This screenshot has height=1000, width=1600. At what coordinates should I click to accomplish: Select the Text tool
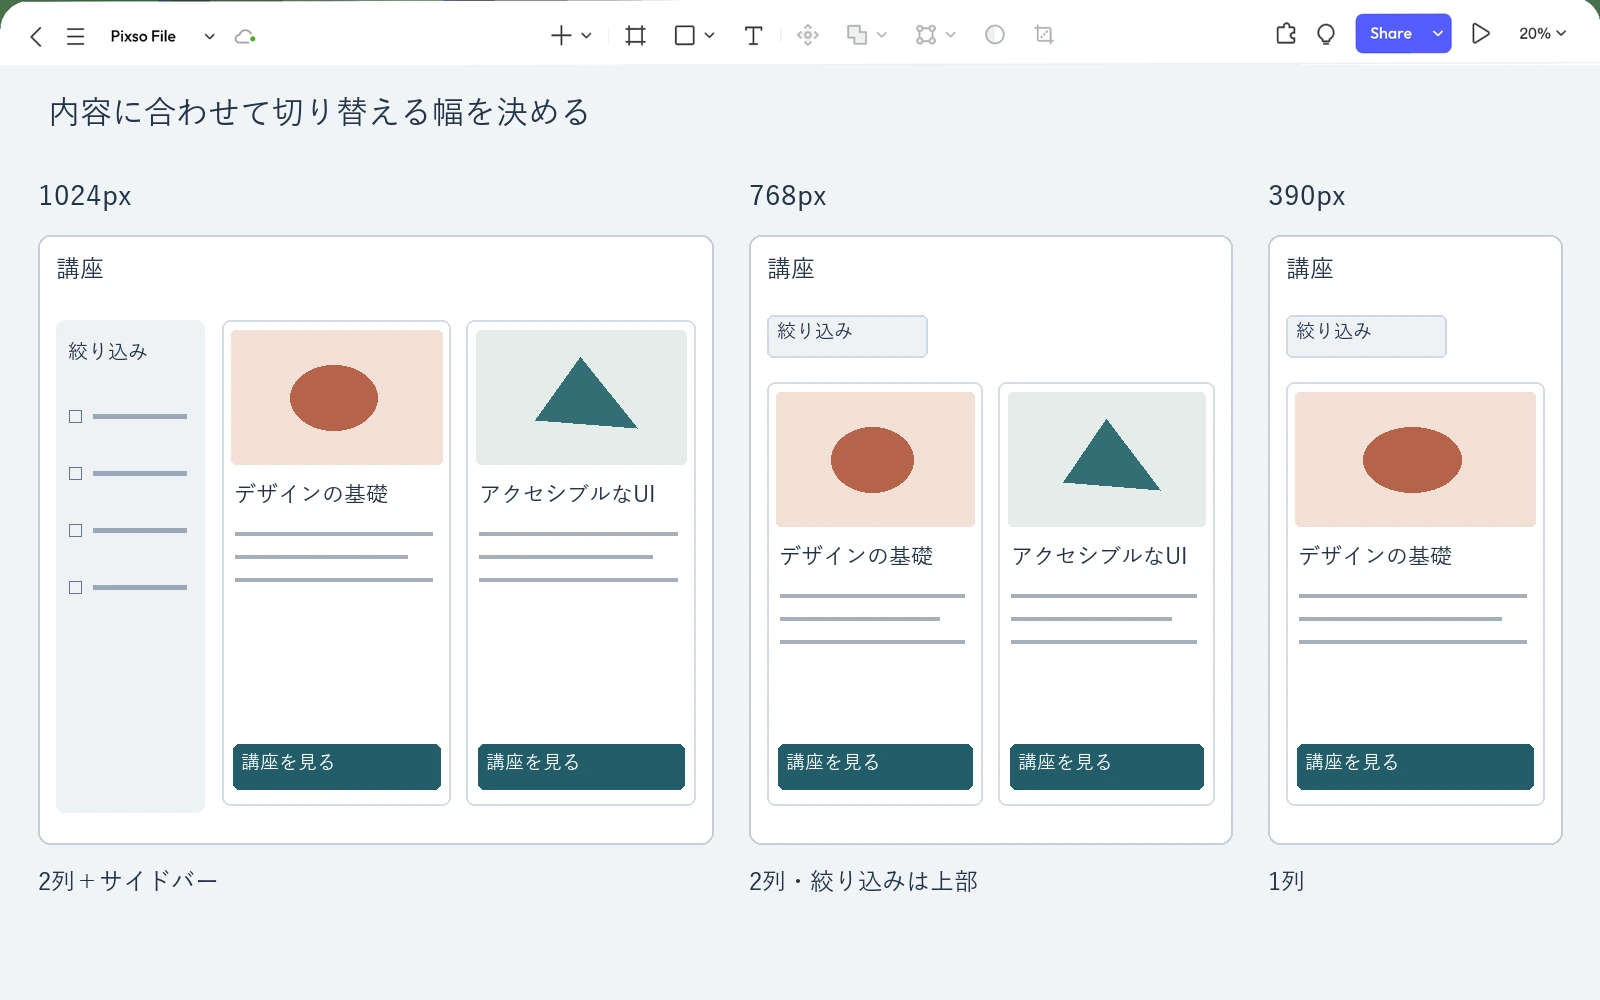coord(754,36)
